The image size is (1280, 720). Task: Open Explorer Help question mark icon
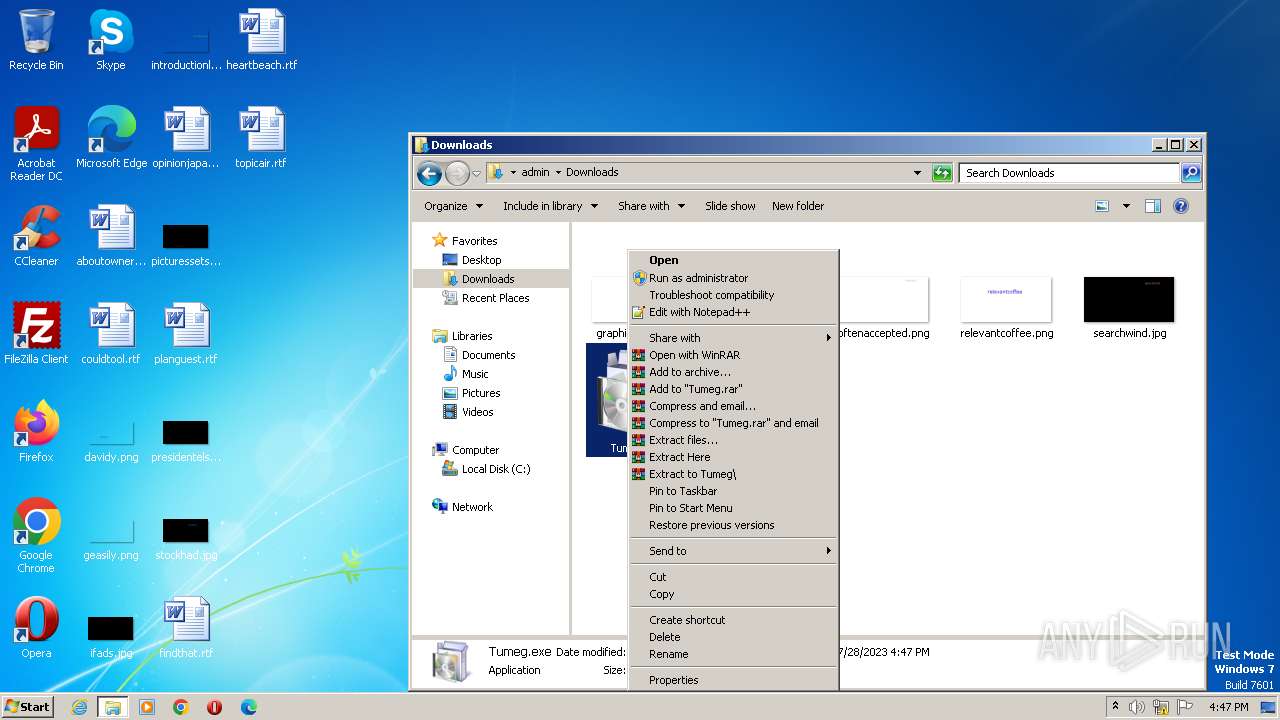(x=1180, y=206)
